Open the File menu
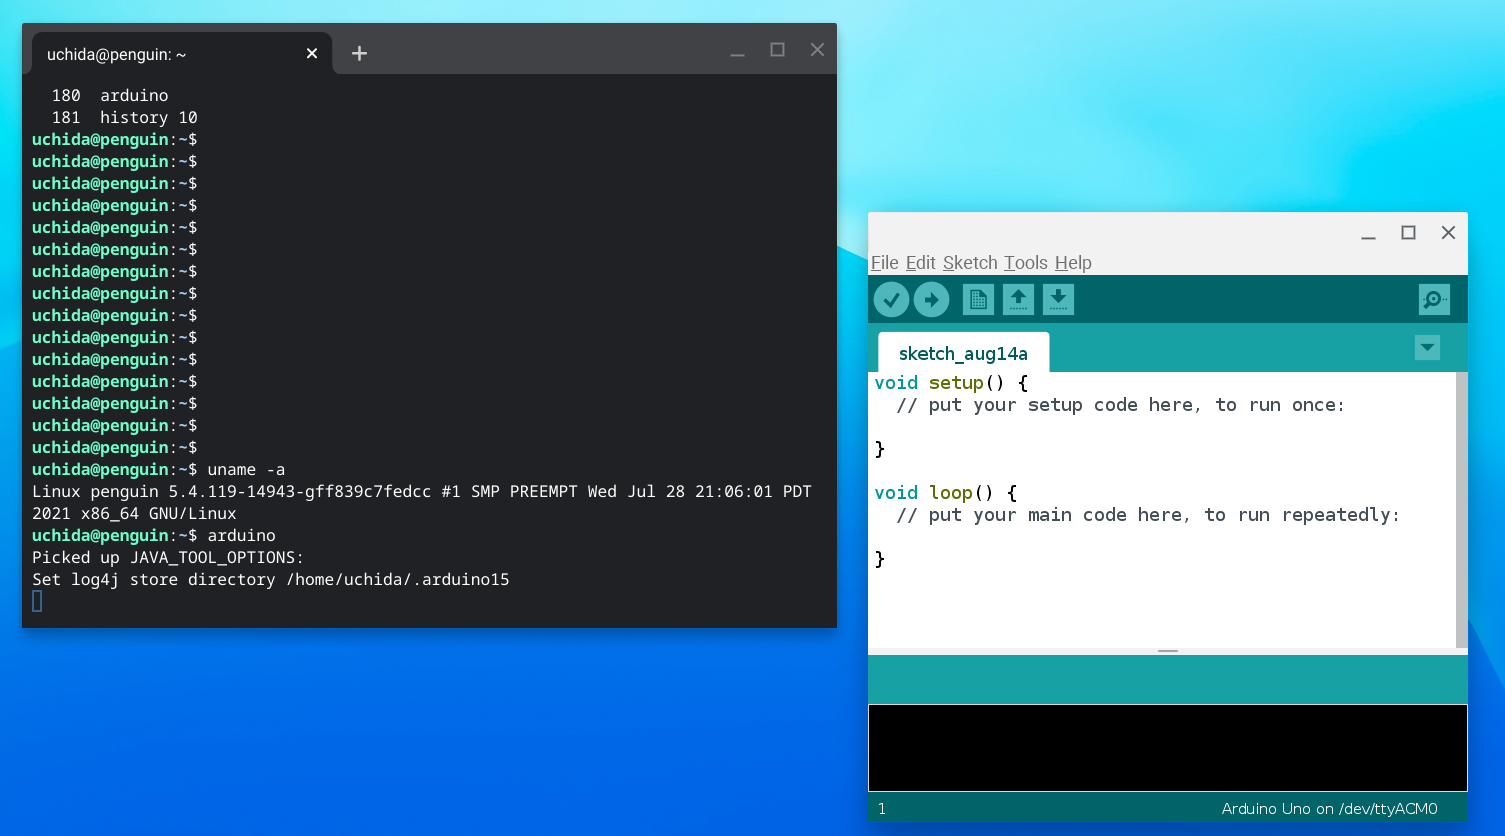 (884, 263)
